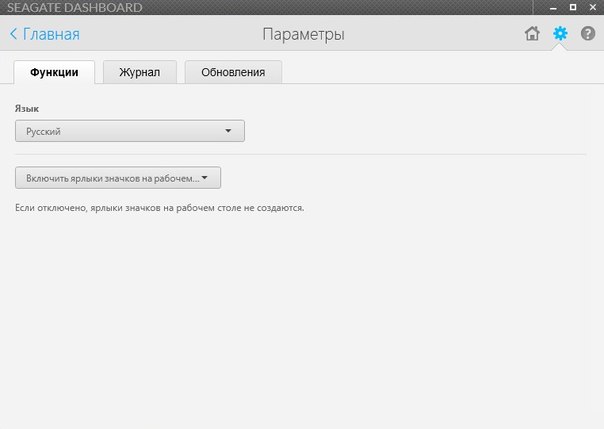The image size is (604, 429).
Task: Go back via the Главная link
Action: click(50, 34)
